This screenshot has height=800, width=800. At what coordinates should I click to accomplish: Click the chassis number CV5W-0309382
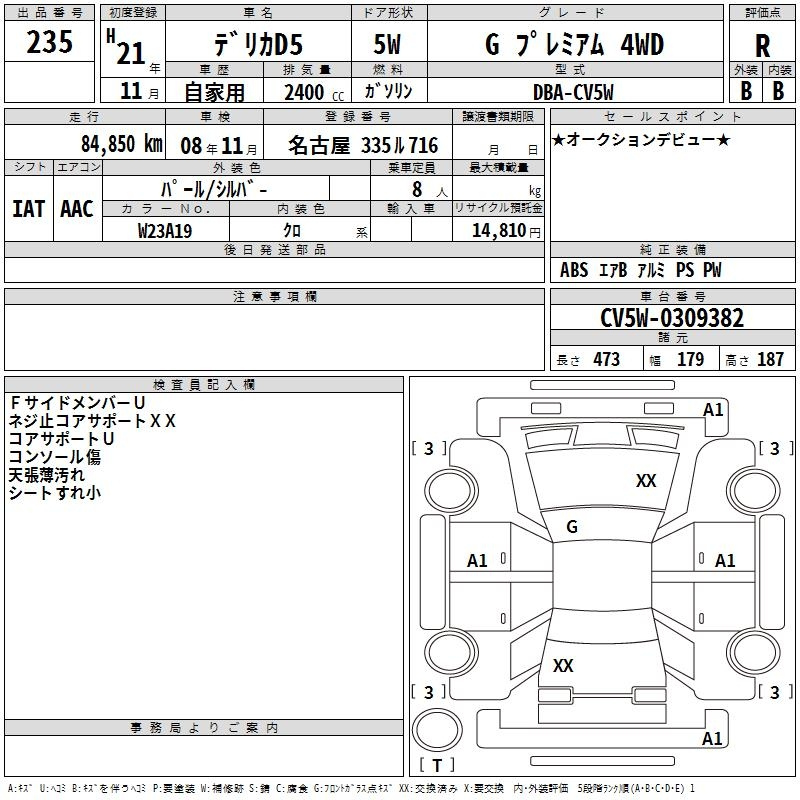(x=672, y=318)
